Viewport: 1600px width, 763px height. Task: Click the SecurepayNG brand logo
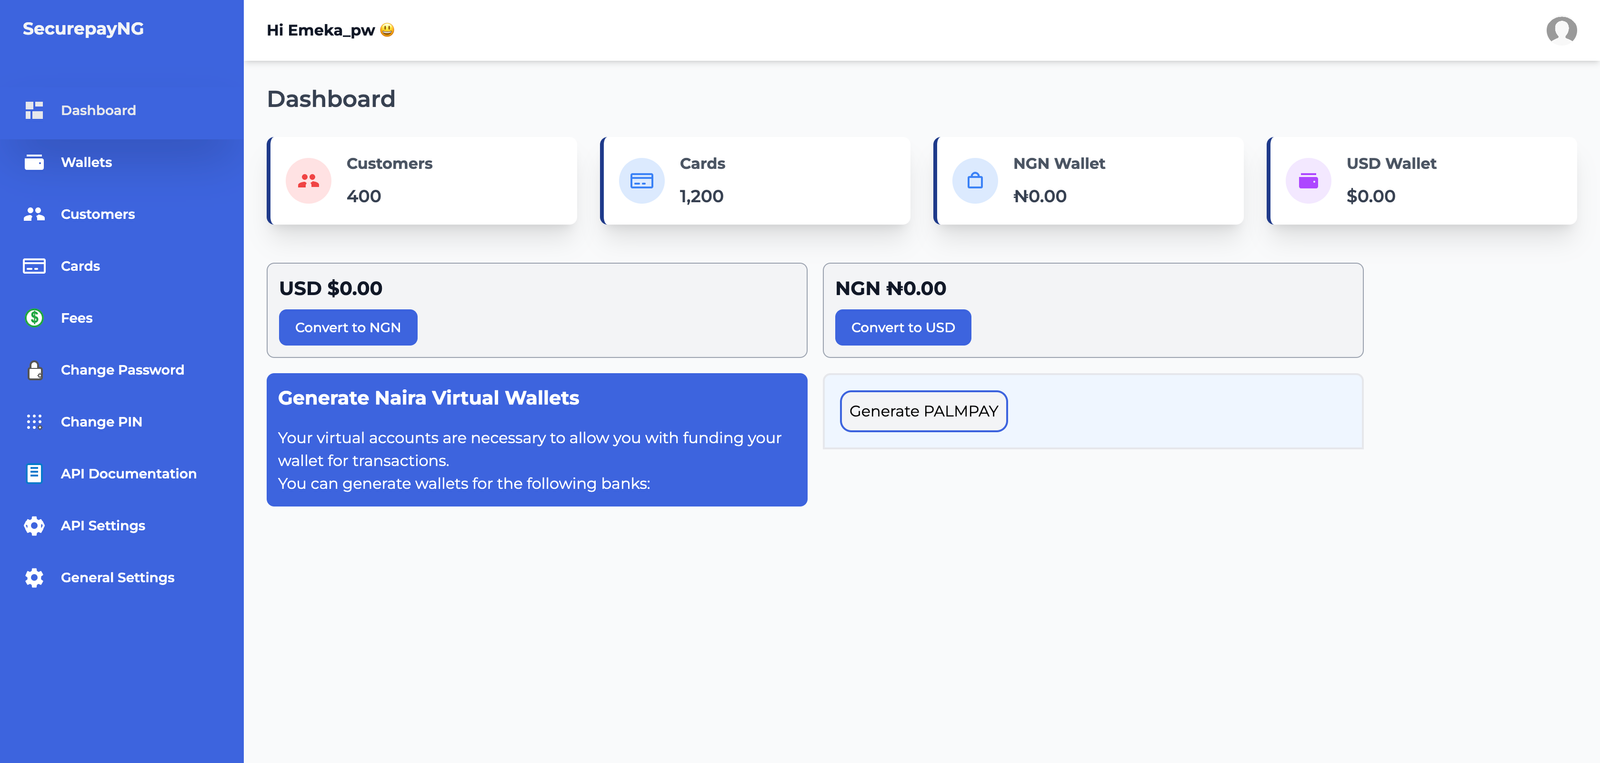[x=83, y=29]
